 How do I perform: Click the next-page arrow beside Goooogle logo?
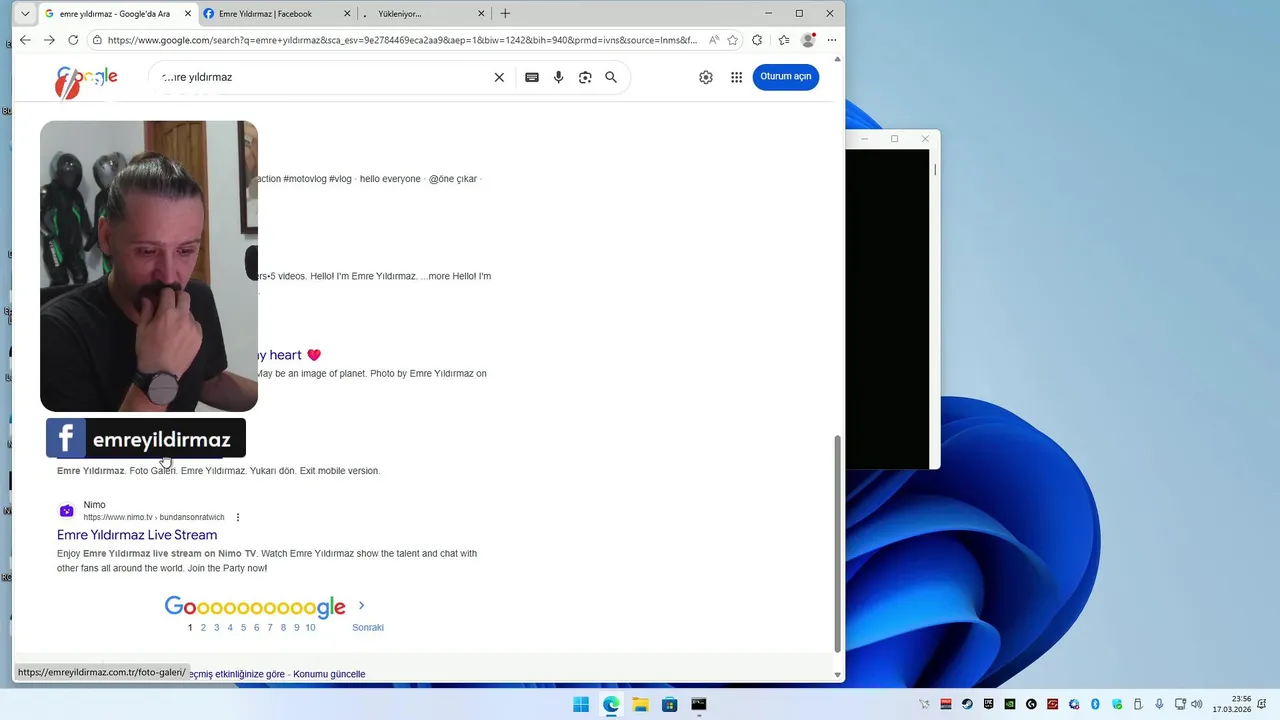(361, 605)
